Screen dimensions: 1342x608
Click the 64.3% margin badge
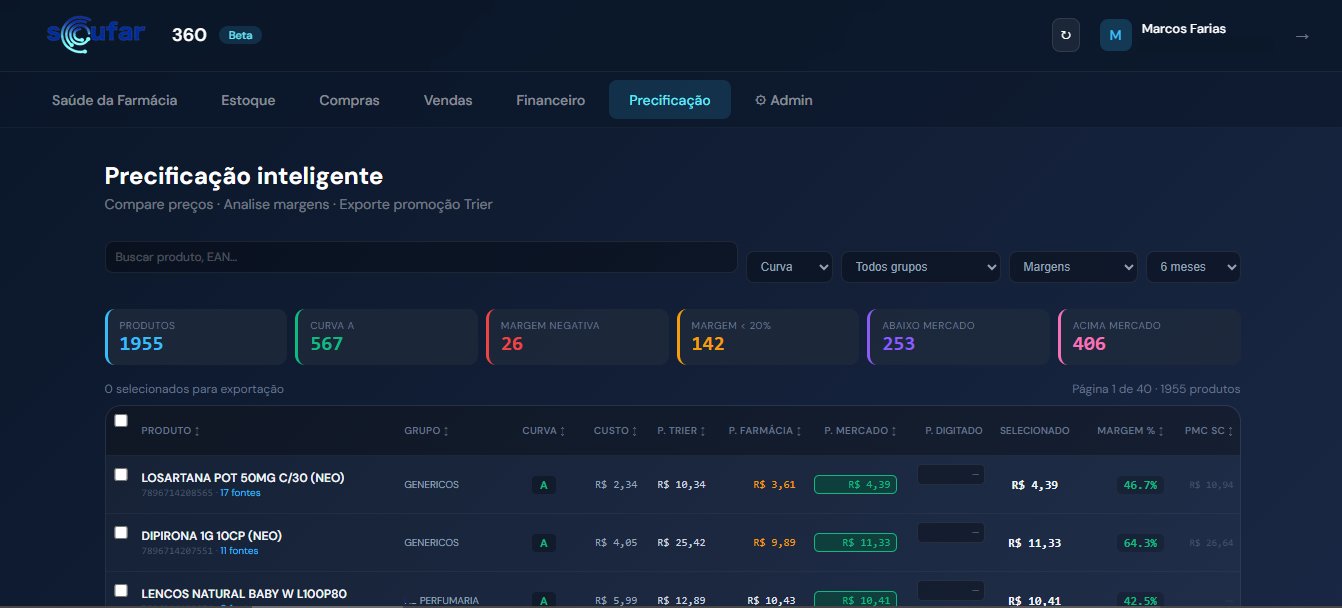(1140, 543)
